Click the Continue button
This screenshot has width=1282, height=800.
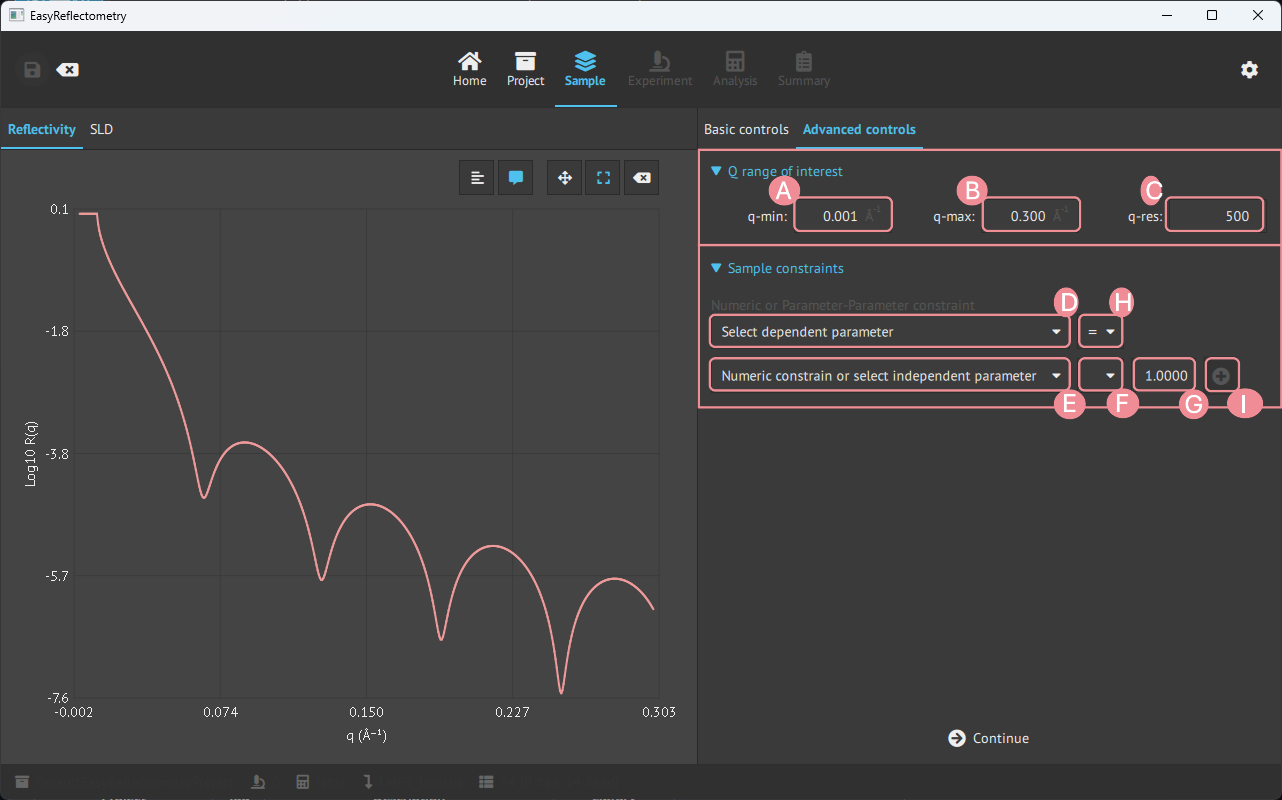[989, 738]
